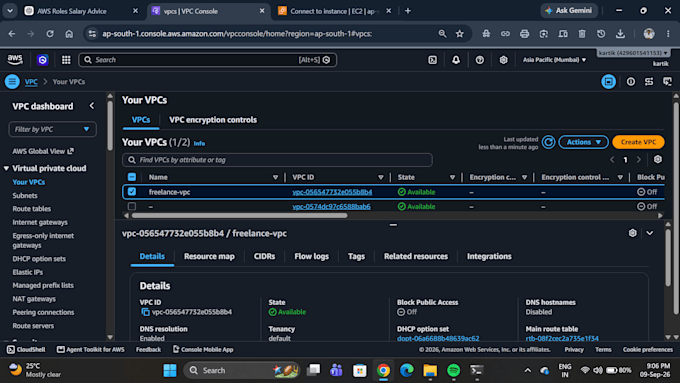
Task: Open the Flow logs tab
Action: 311,256
